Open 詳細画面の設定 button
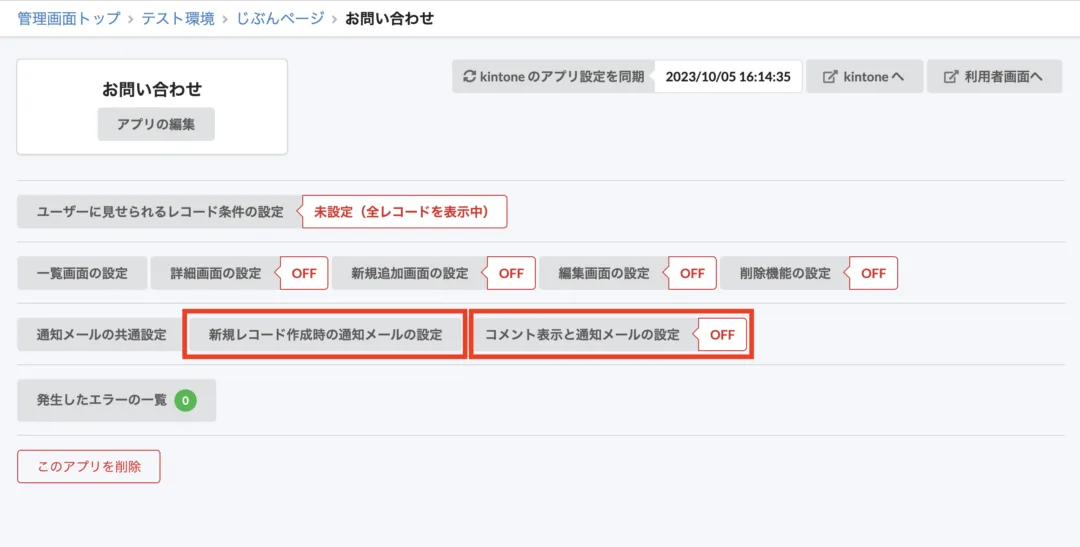The image size is (1080, 547). (216, 274)
